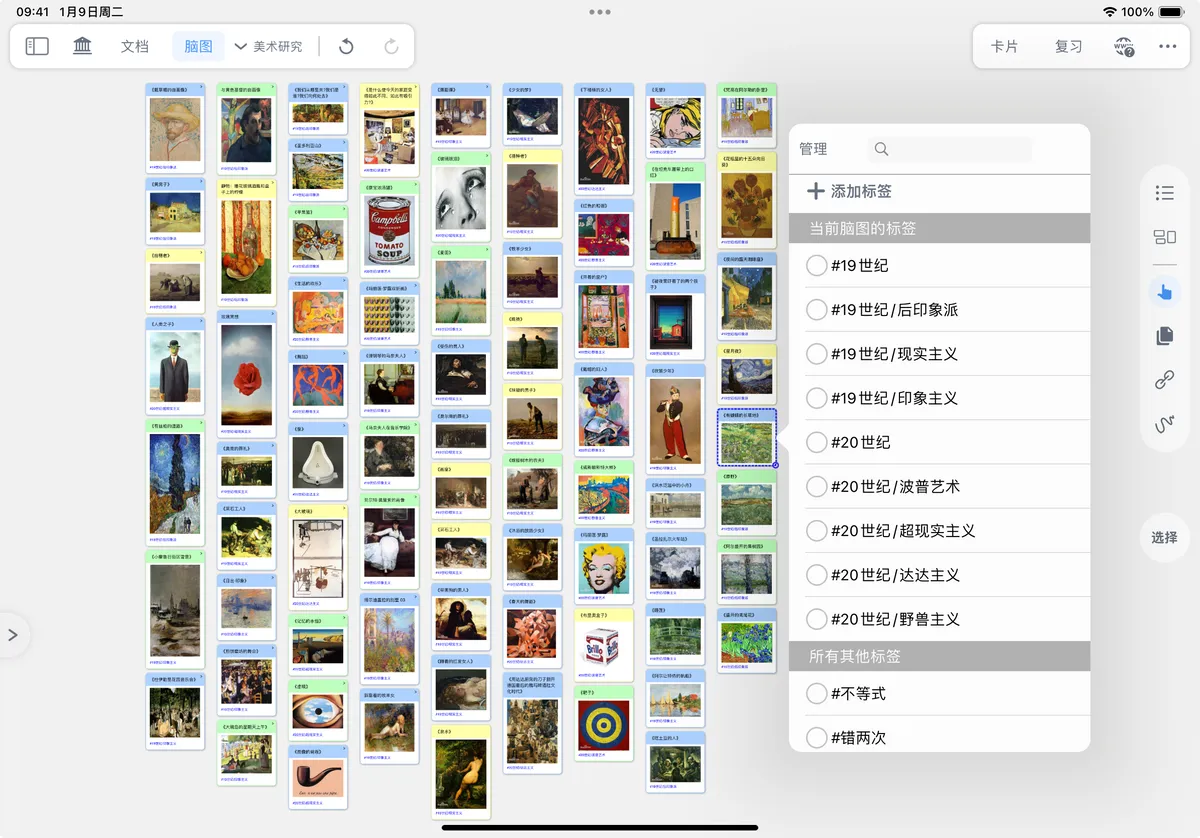The height and width of the screenshot is (838, 1200).
Task: Select the #19世纪/现实主义 tag radio
Action: click(x=816, y=354)
